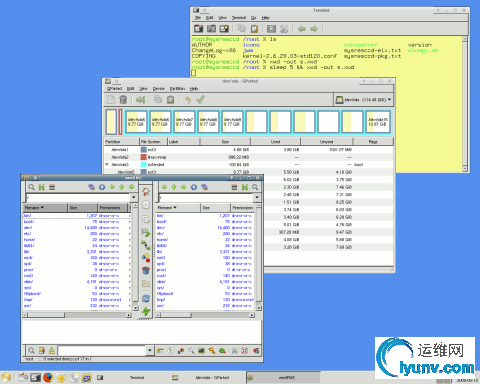Click the ext3 color square of /dev/hda1
Image resolution: width=480 pixels, height=384 pixels.
coord(143,150)
